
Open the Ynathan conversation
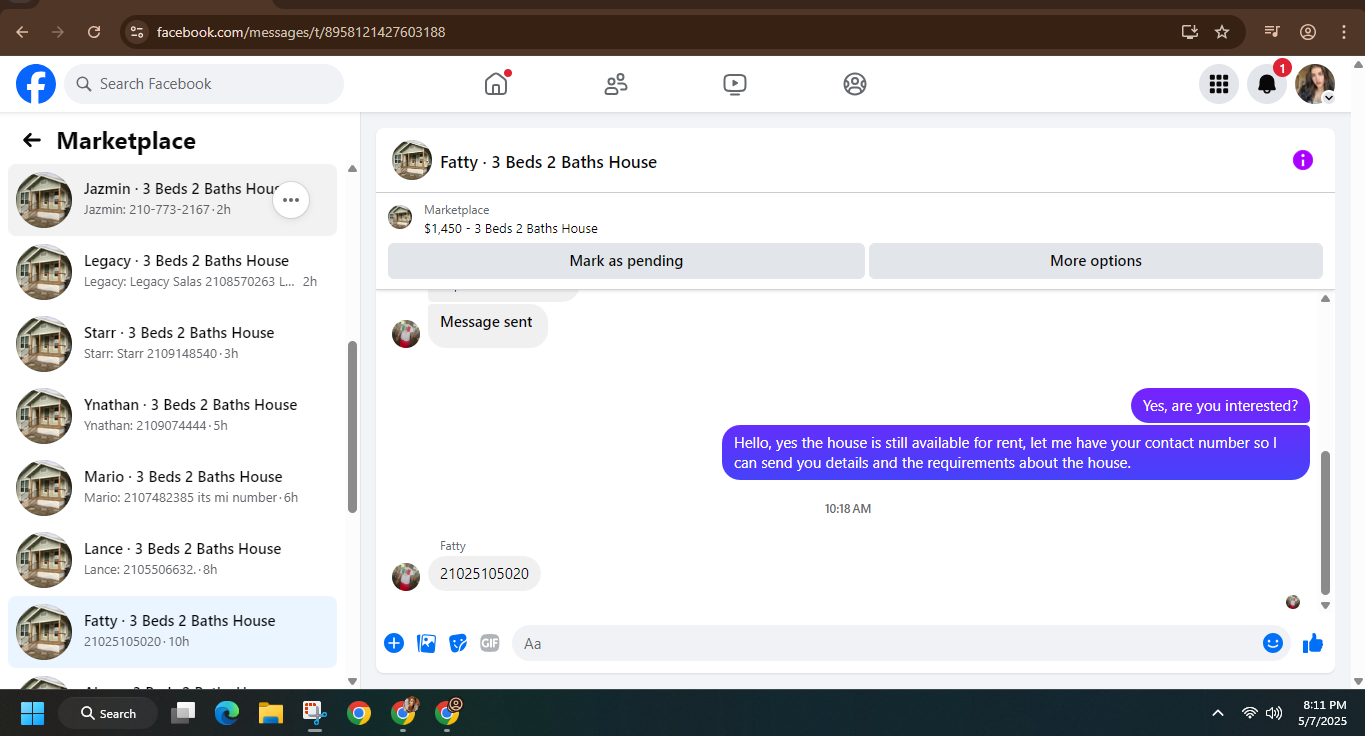(172, 416)
